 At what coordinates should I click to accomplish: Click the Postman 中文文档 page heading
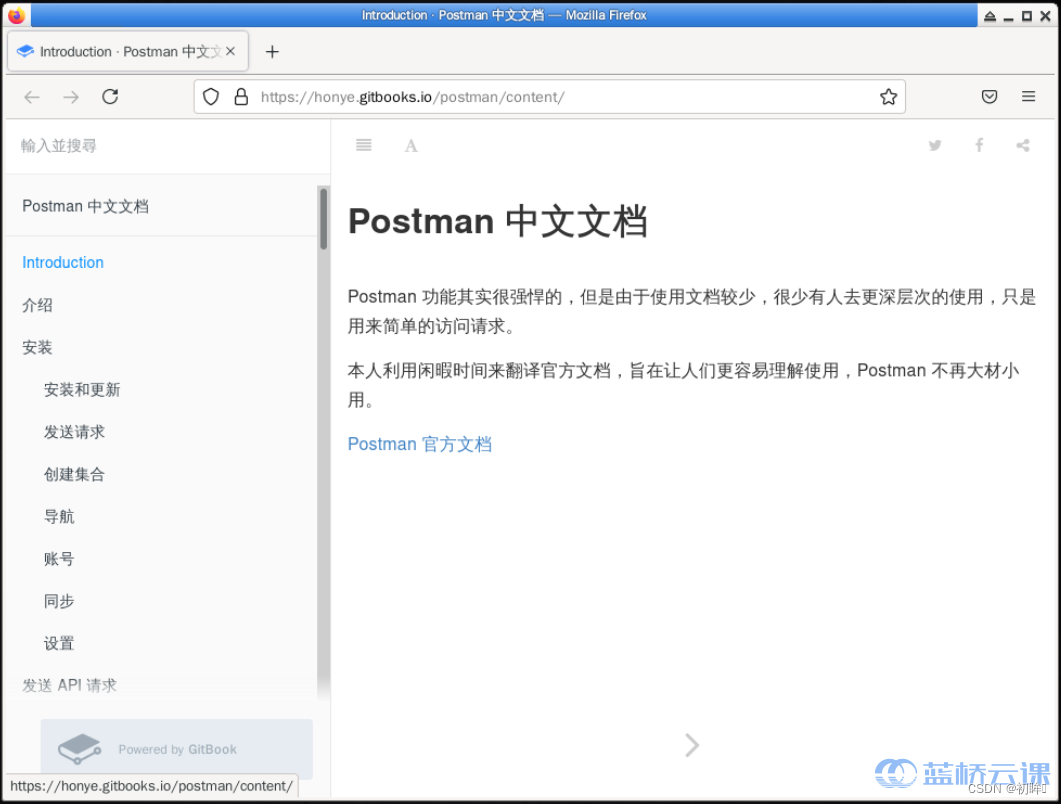[498, 221]
